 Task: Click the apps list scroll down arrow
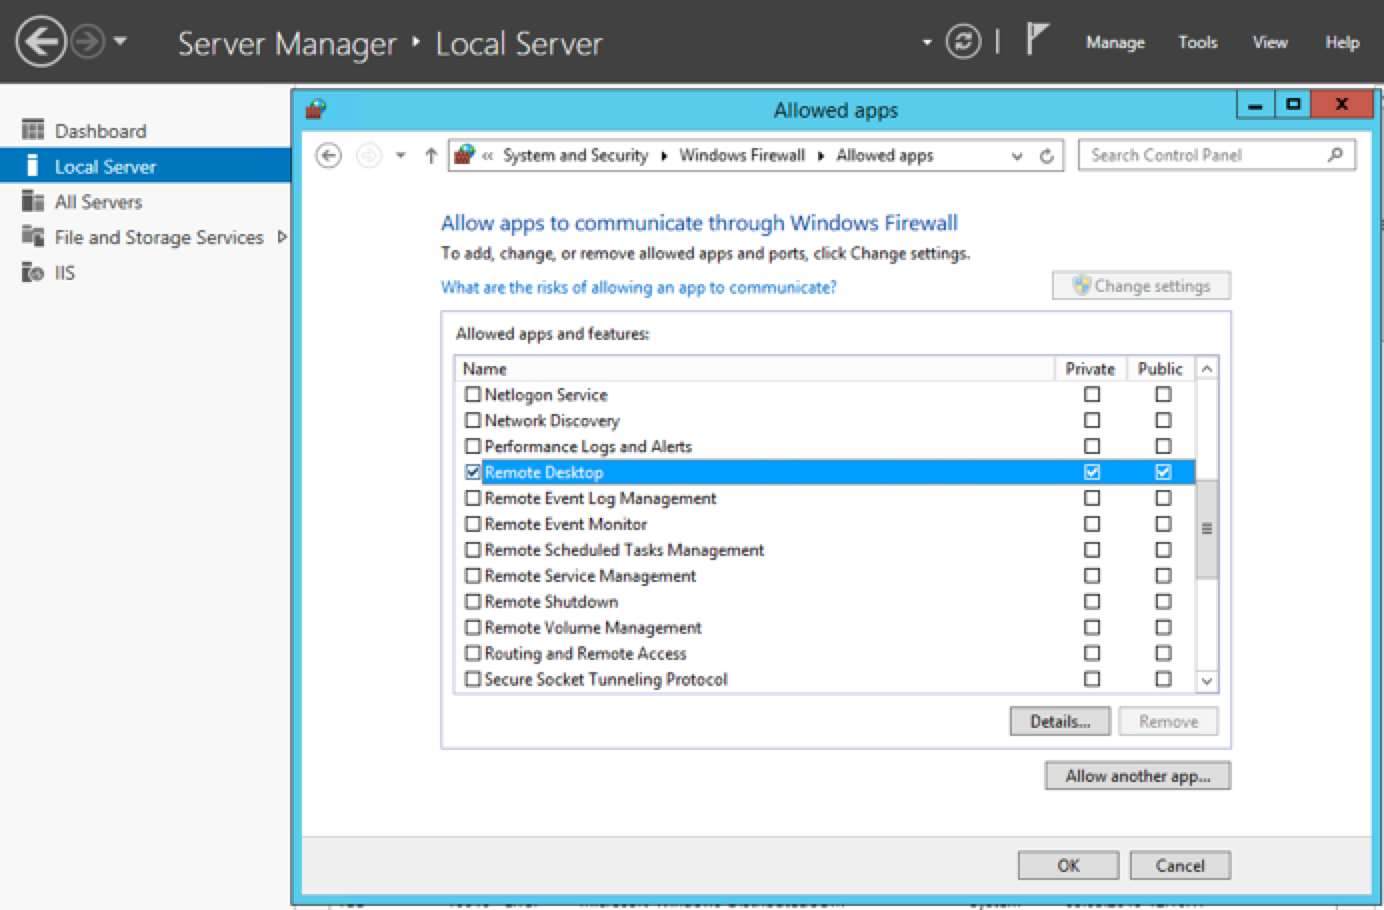pos(1207,681)
